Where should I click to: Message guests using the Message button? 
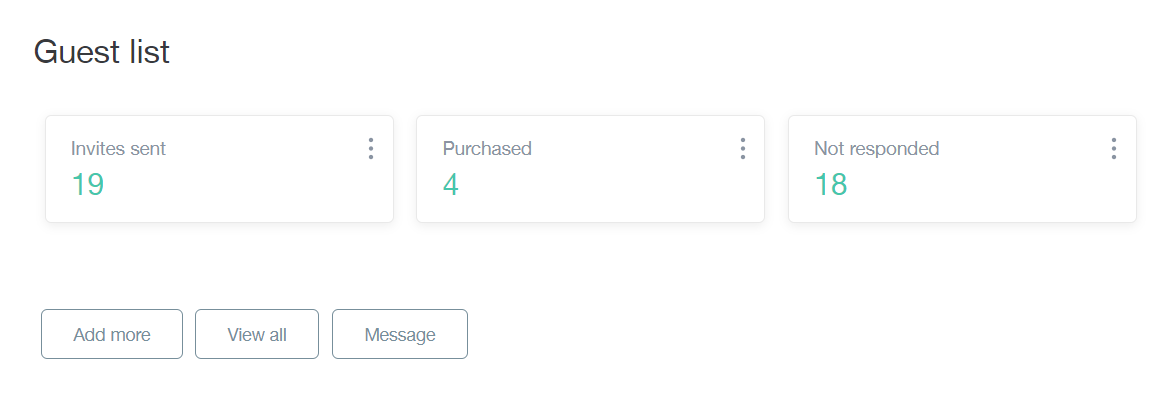click(x=400, y=334)
